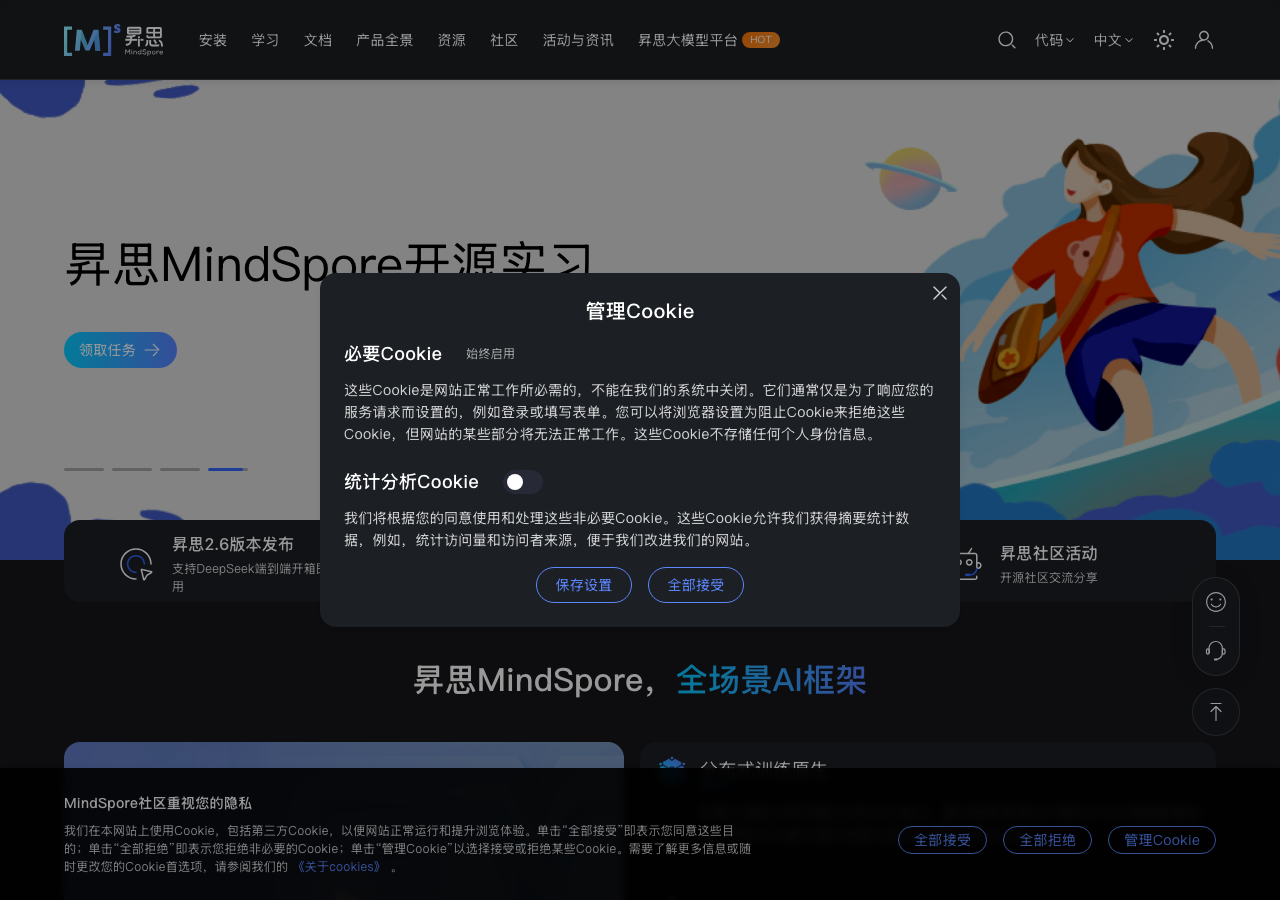Image resolution: width=1280 pixels, height=900 pixels.
Task: Expand the 中文 language dropdown
Action: 1113,40
